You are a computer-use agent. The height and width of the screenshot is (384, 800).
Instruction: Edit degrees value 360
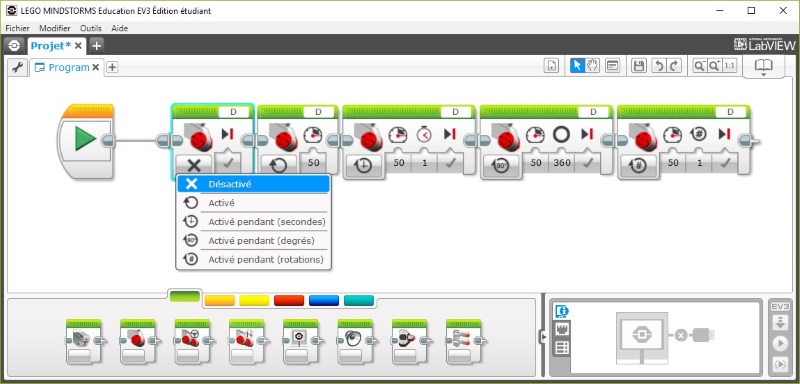pyautogui.click(x=562, y=163)
